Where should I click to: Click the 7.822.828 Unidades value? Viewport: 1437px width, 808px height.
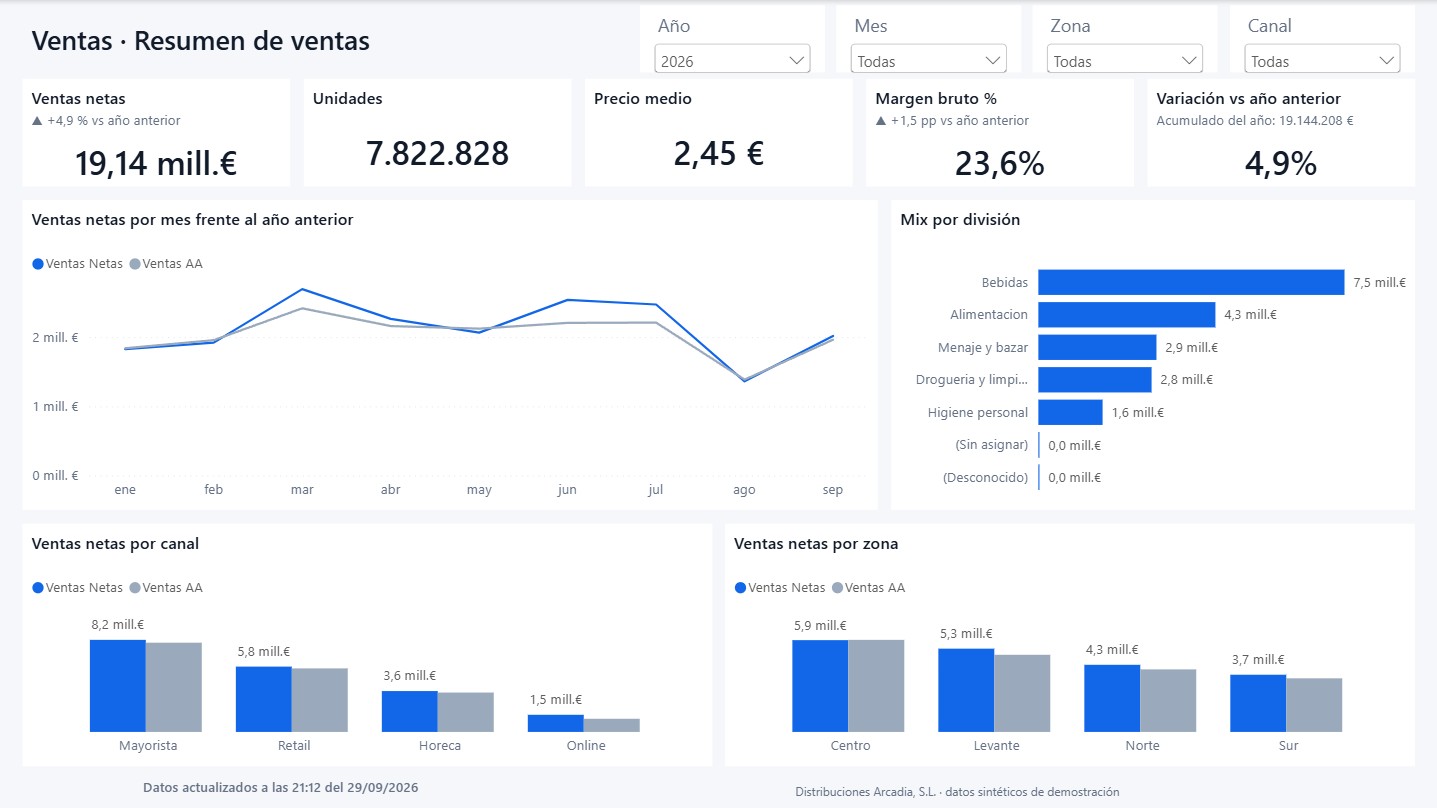437,154
